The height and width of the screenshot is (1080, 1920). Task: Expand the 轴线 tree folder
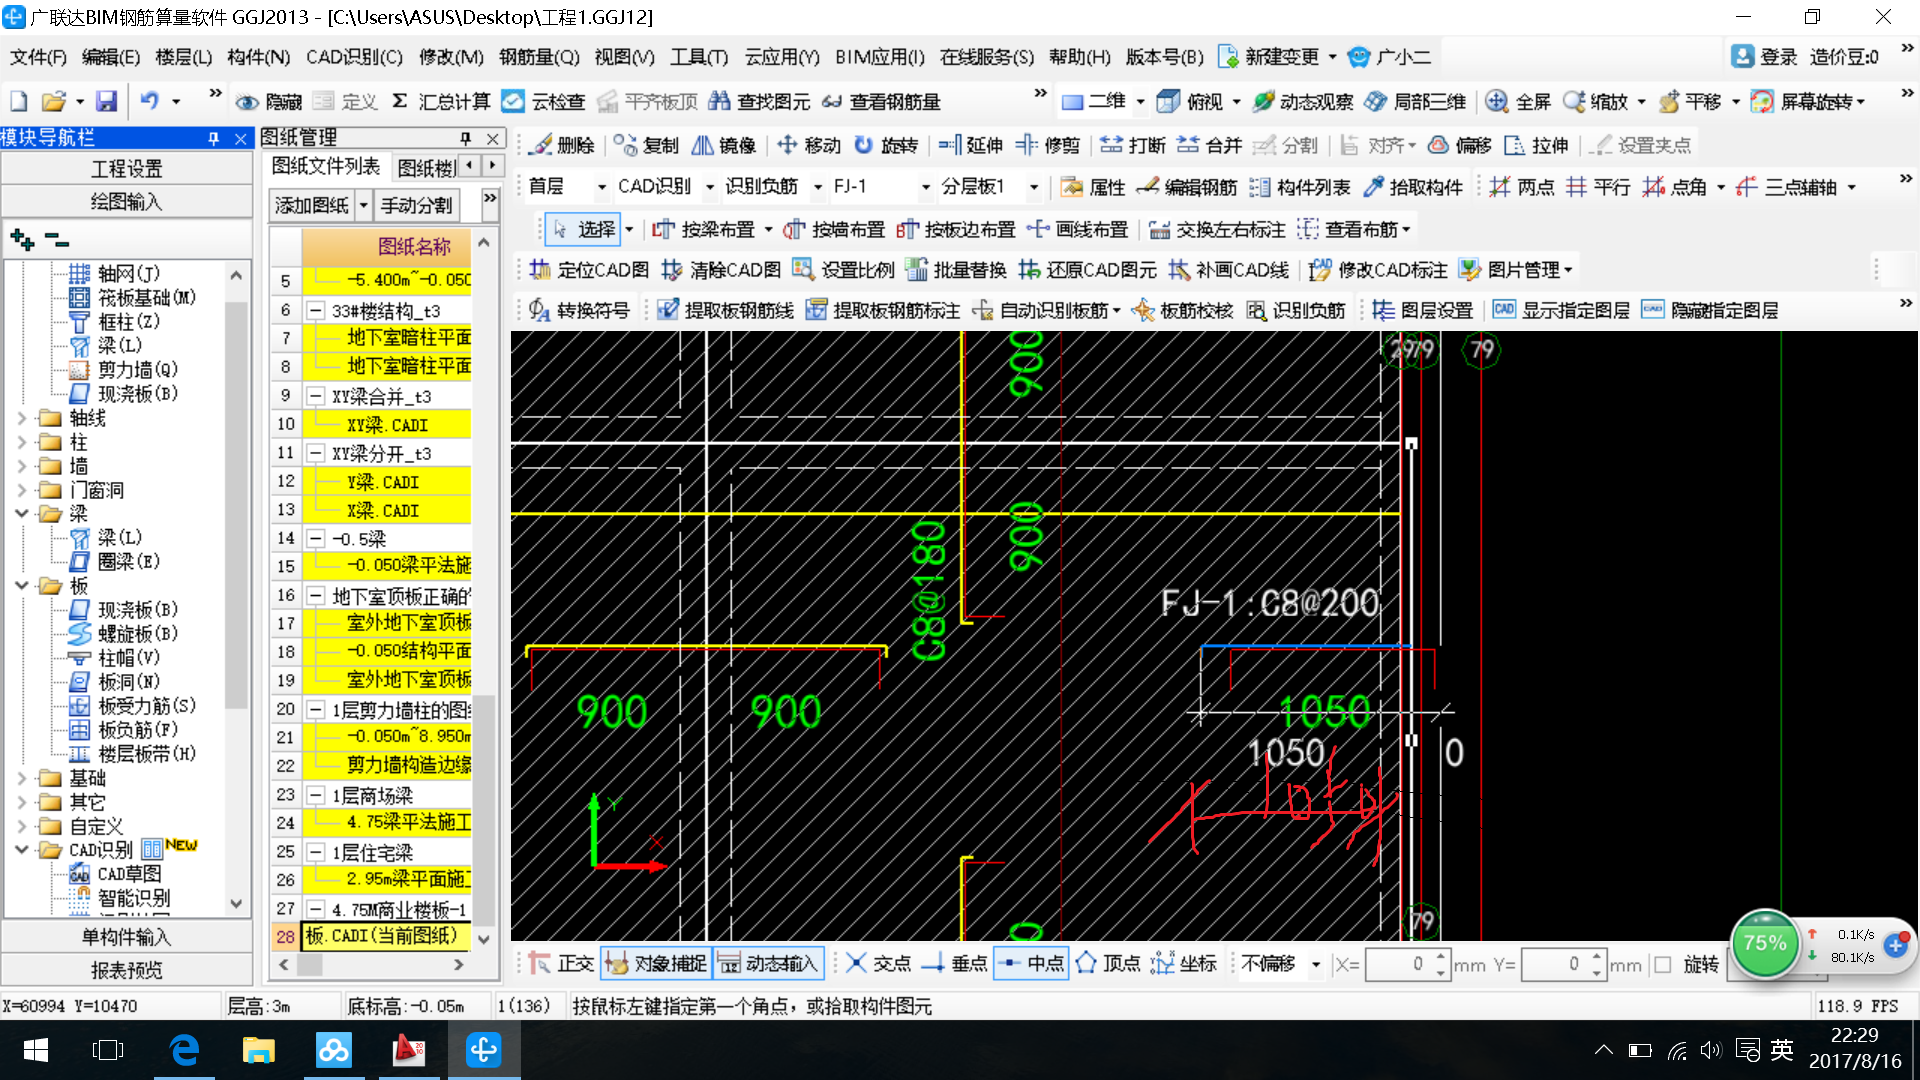22,418
